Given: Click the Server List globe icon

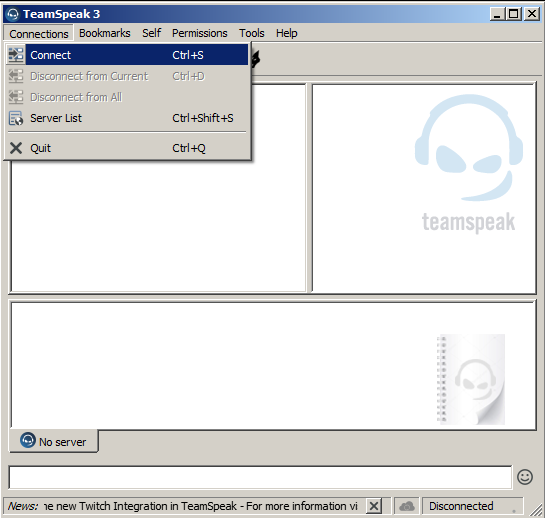Looking at the screenshot, I should 16,118.
